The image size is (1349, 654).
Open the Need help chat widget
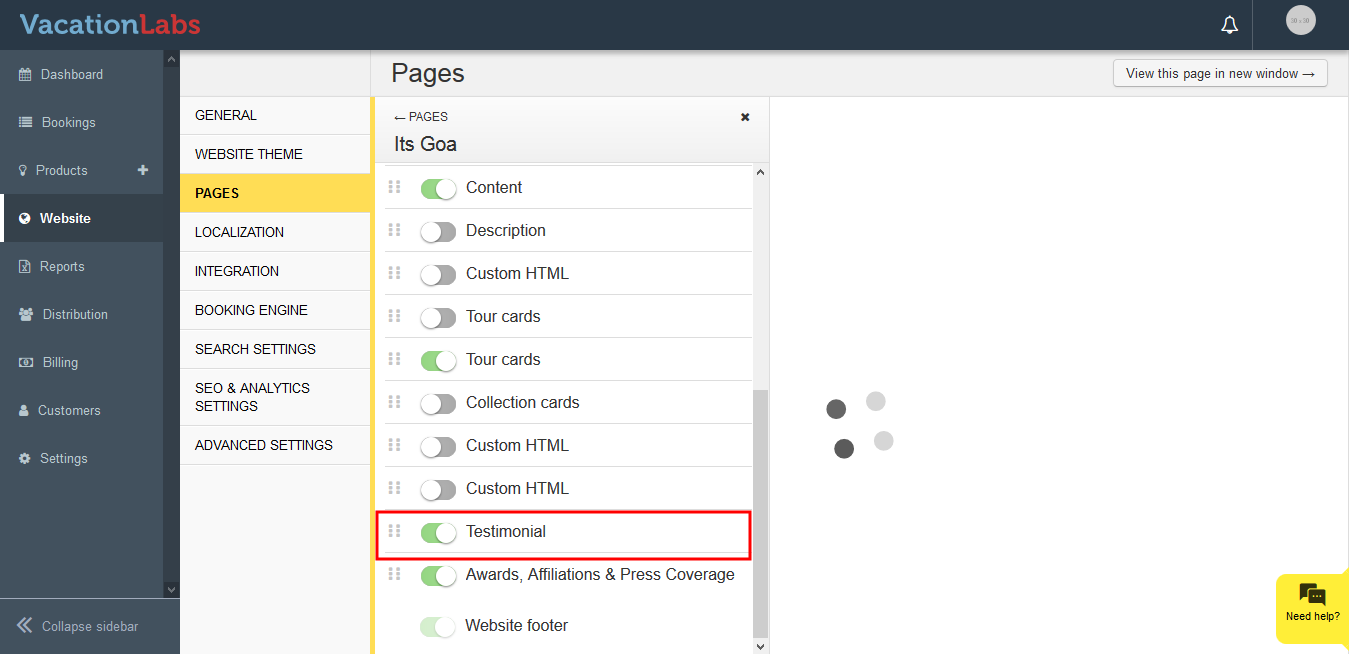1312,602
